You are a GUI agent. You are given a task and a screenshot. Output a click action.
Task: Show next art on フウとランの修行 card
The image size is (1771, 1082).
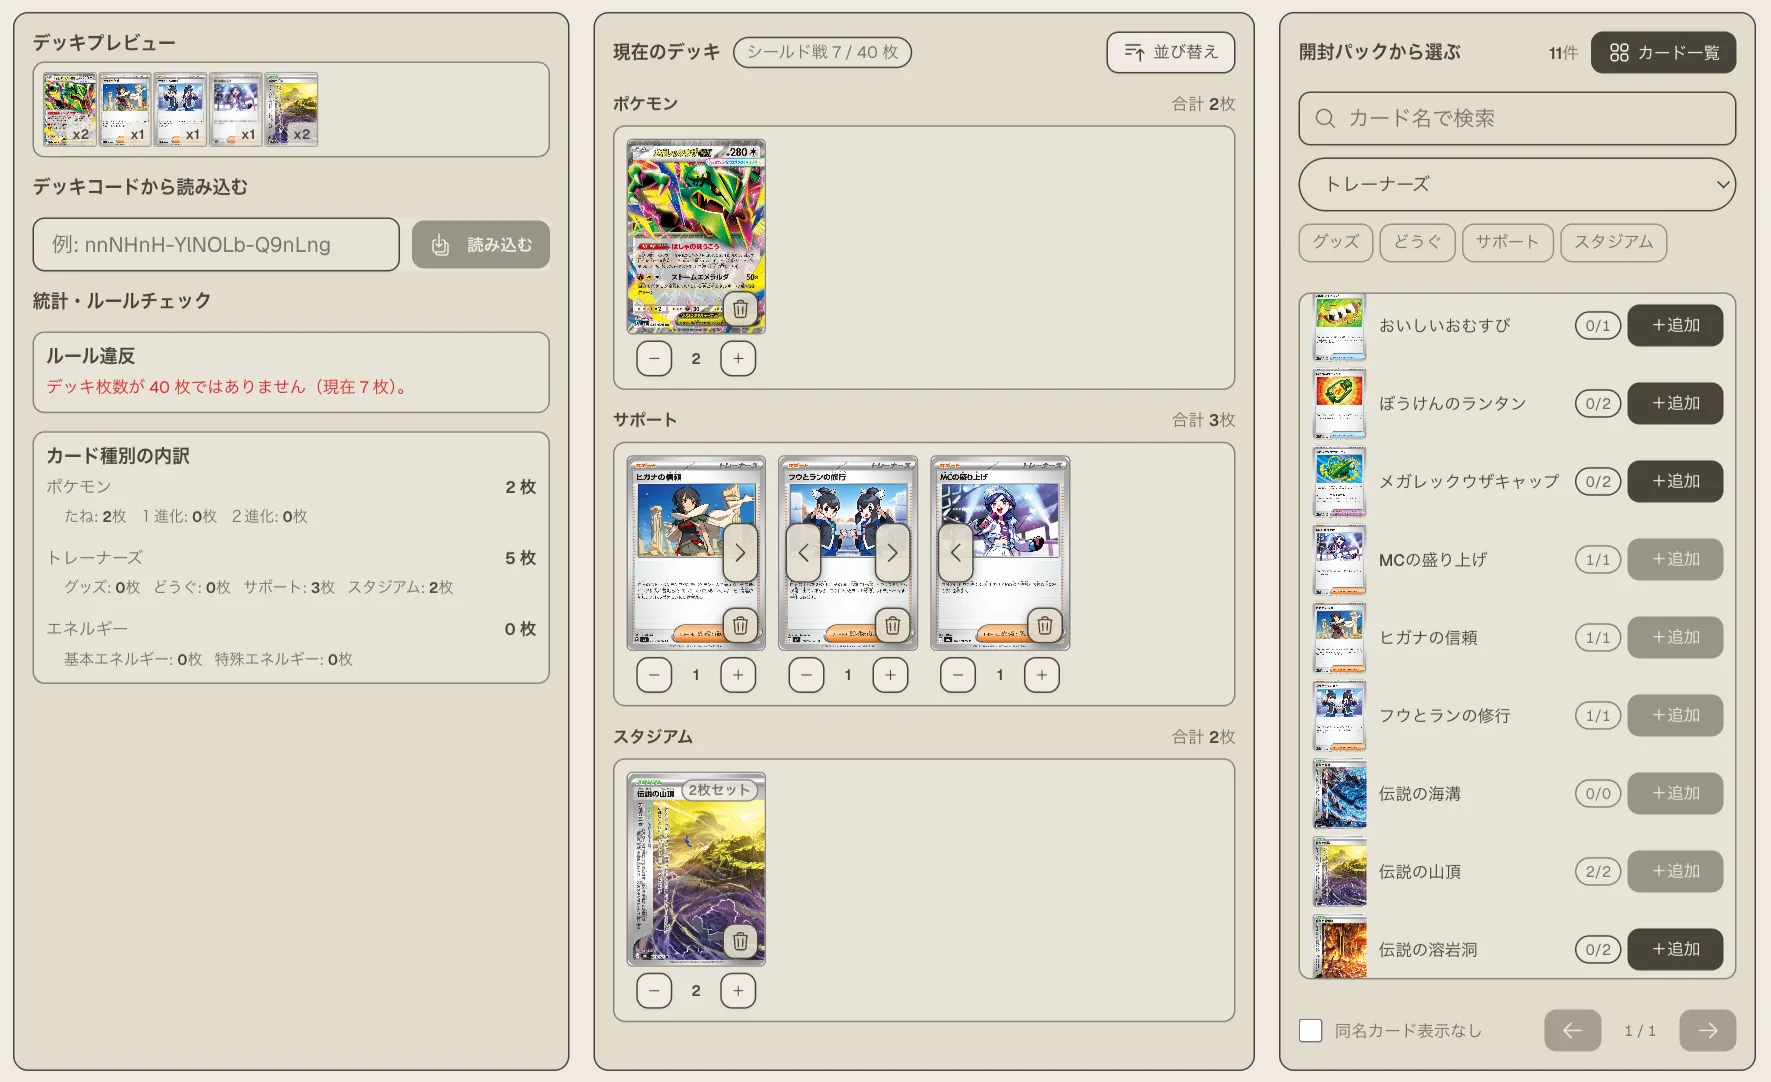tap(892, 552)
